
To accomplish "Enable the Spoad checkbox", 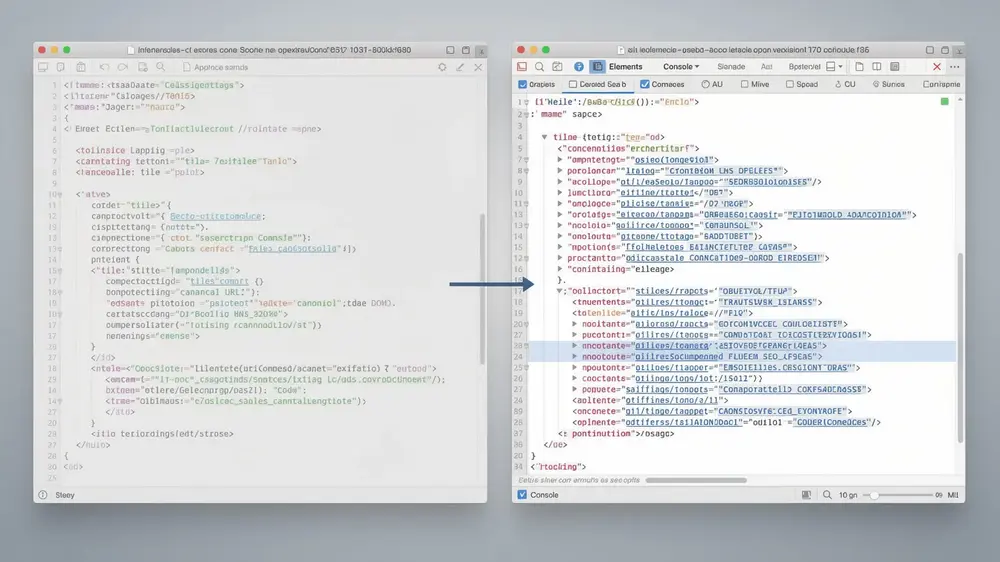I will (x=790, y=84).
